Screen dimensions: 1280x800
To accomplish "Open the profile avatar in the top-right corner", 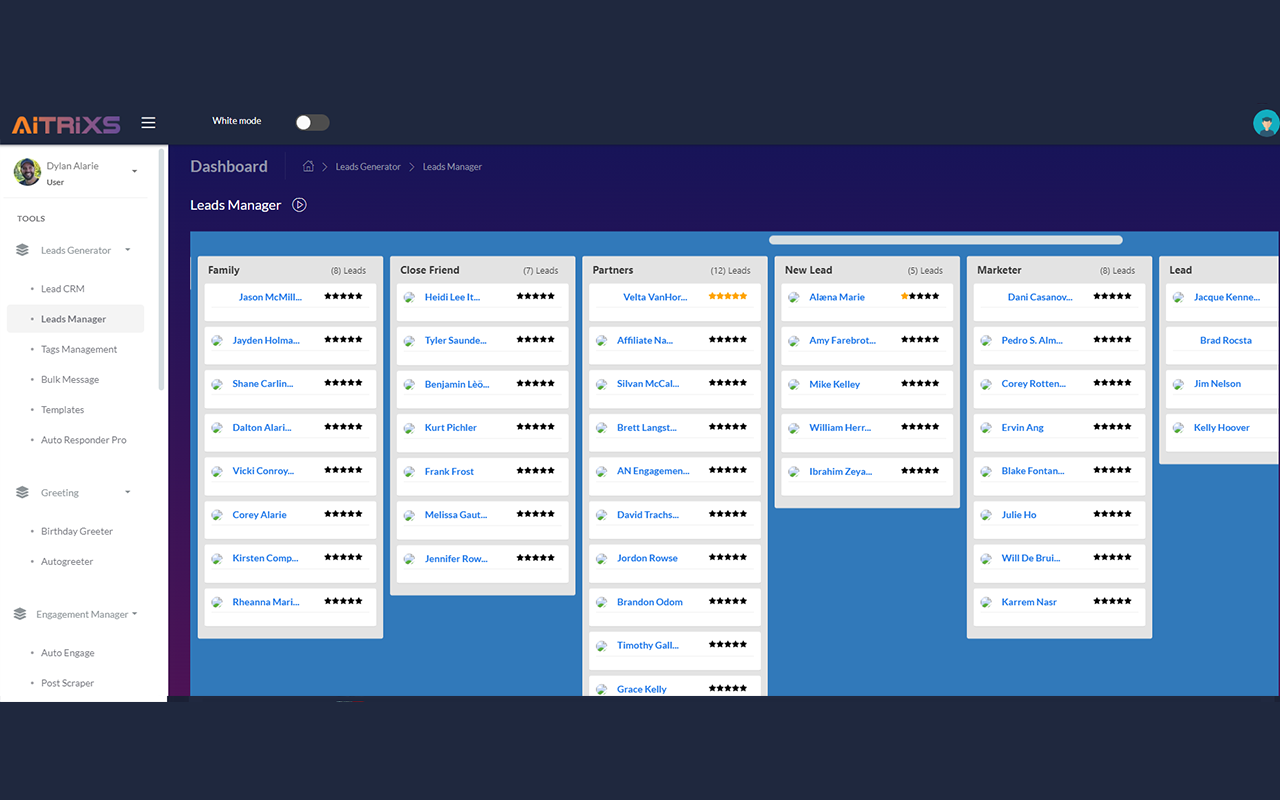I will coord(1265,122).
